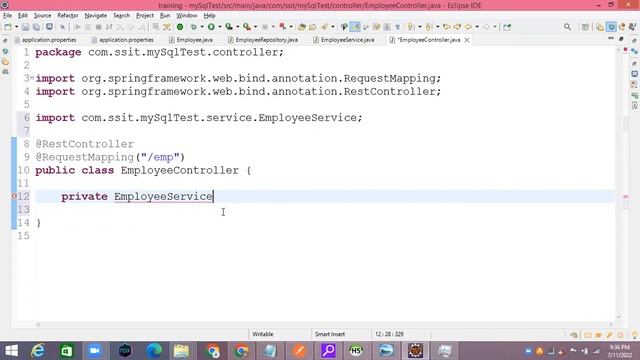The width and height of the screenshot is (640, 360).
Task: Open the Help menu
Action: [209, 16]
